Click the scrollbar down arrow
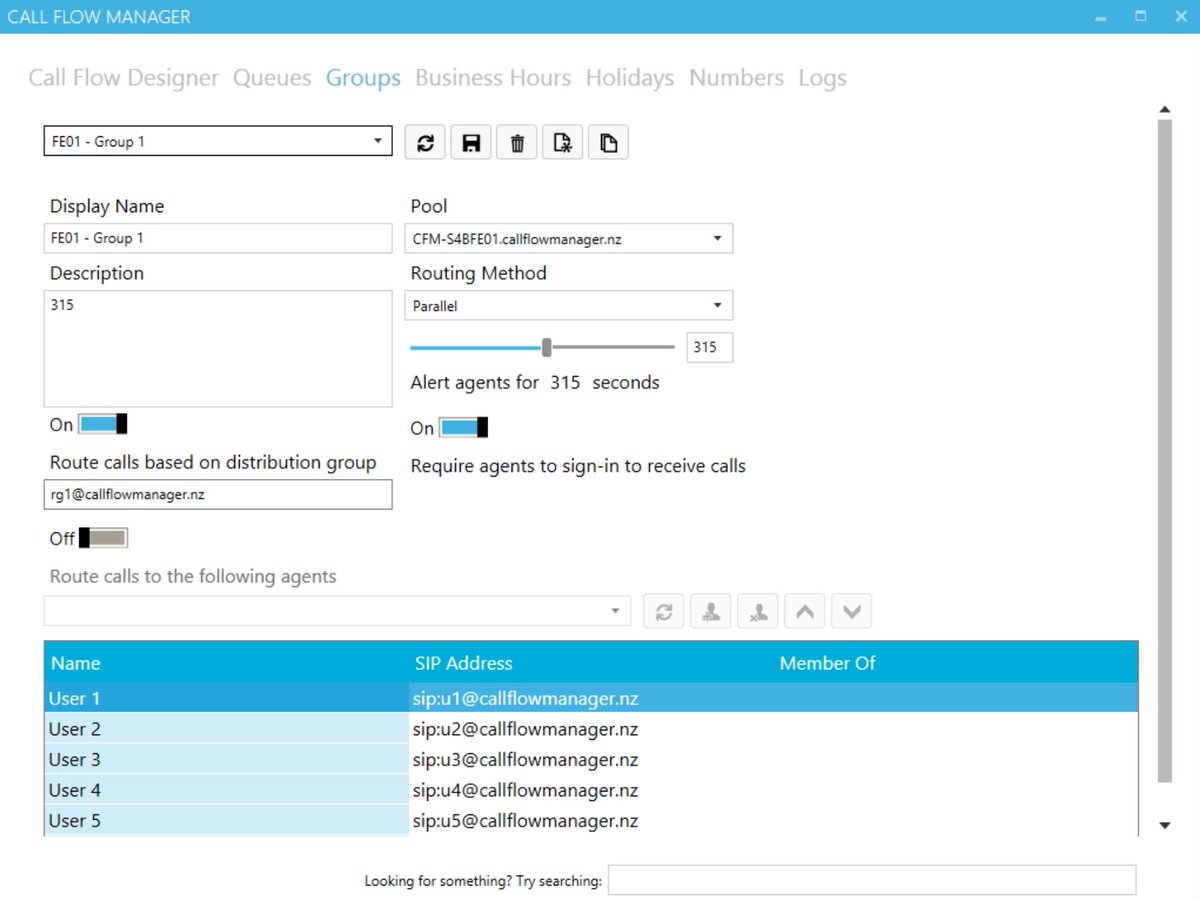1200x899 pixels. (x=1164, y=825)
